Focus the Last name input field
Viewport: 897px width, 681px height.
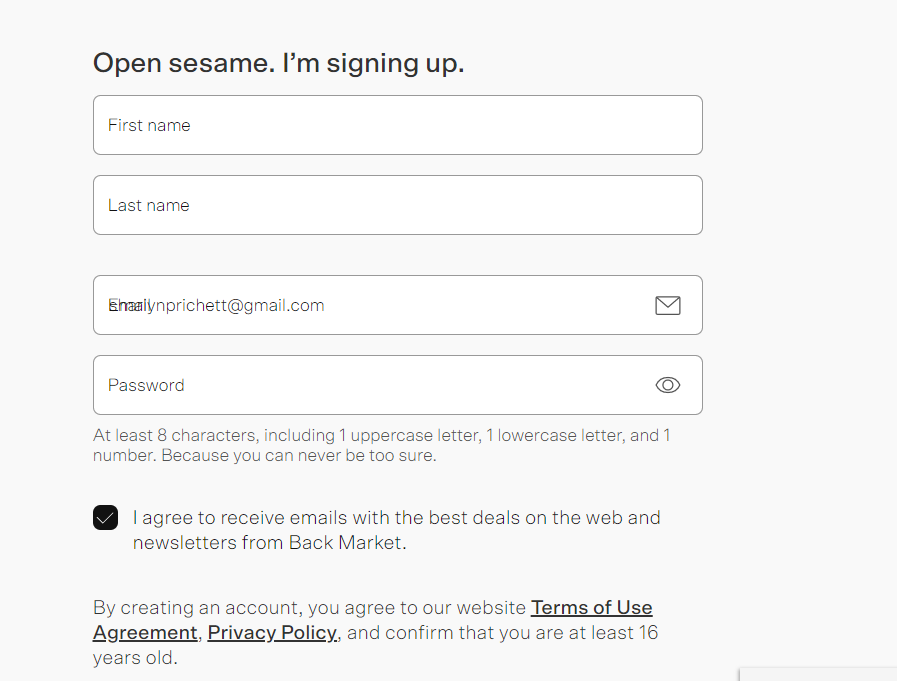click(398, 205)
